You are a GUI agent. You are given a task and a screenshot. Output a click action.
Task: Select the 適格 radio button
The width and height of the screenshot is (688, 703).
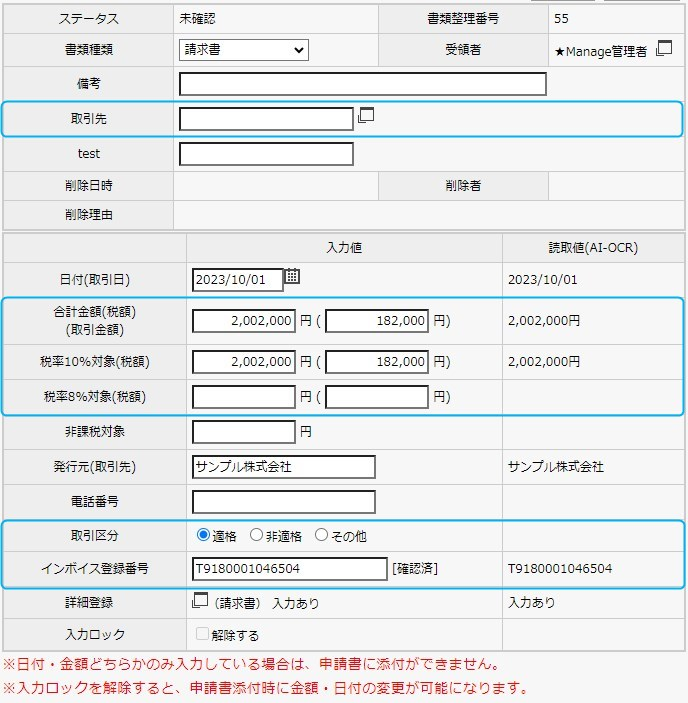click(203, 534)
